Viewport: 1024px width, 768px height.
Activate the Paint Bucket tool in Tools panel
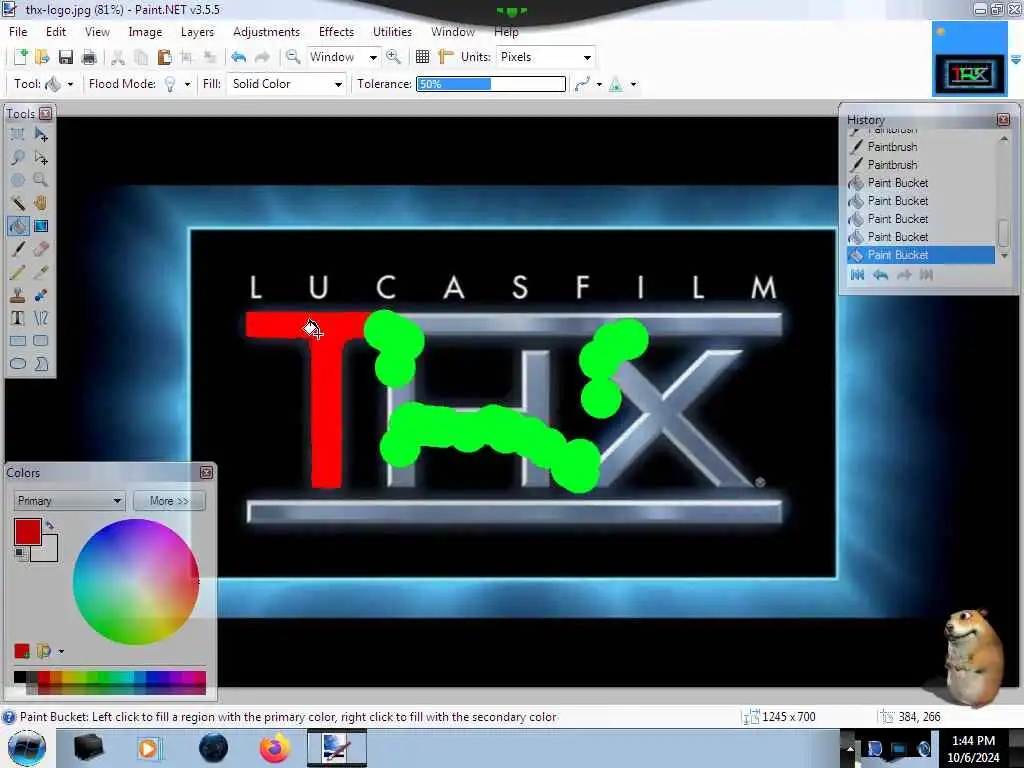[18, 226]
